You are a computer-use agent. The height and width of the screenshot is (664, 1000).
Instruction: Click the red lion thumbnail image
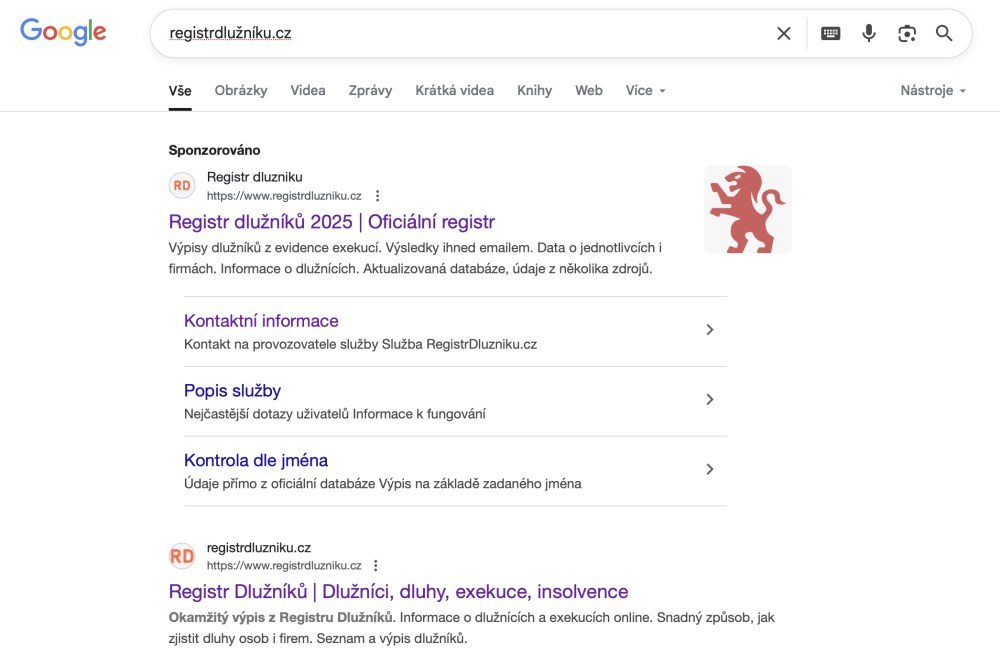pyautogui.click(x=748, y=209)
